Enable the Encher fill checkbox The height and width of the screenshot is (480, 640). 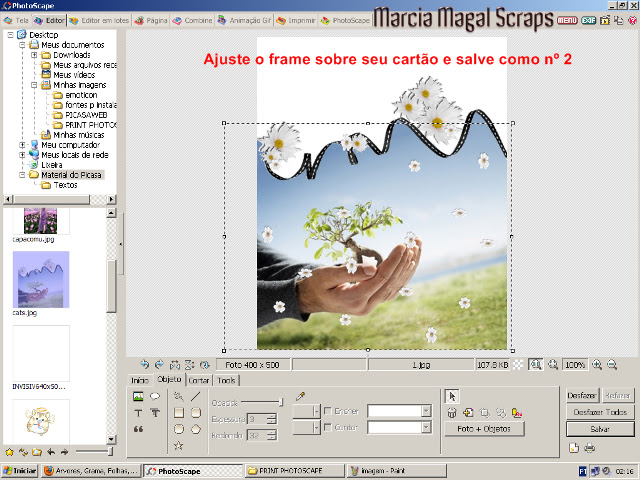[x=327, y=411]
